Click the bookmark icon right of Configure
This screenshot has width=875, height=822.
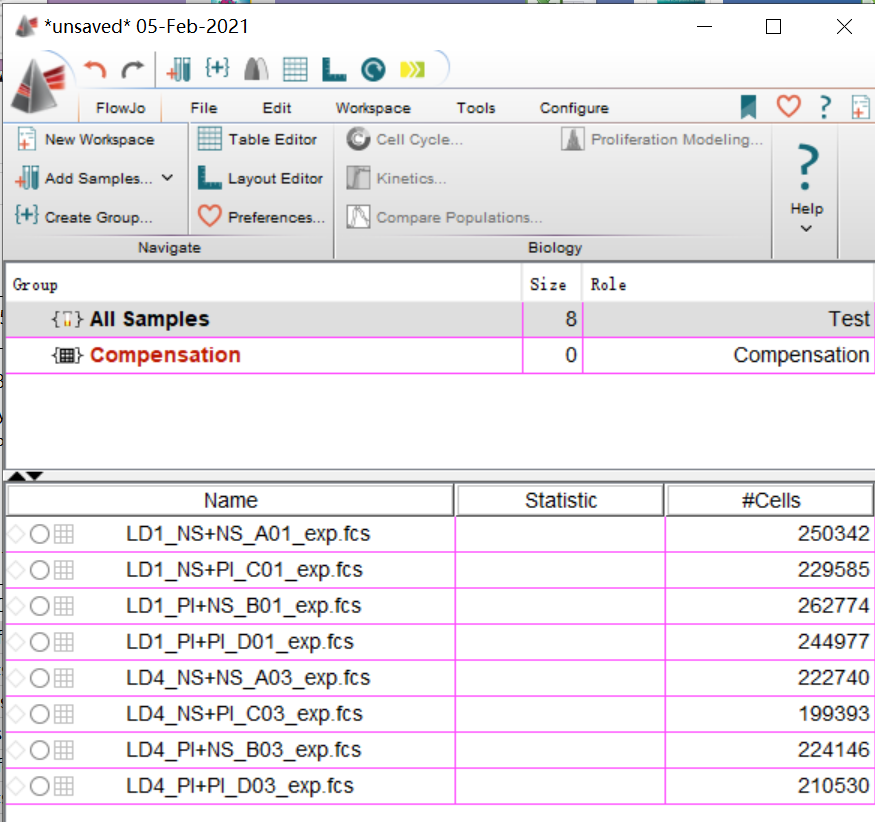click(x=748, y=106)
